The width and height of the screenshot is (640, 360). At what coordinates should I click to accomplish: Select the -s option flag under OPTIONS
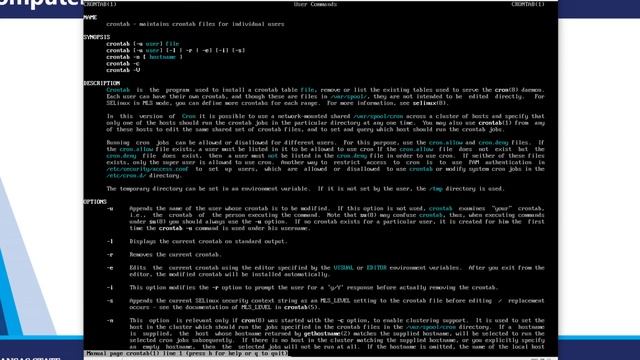click(x=110, y=301)
